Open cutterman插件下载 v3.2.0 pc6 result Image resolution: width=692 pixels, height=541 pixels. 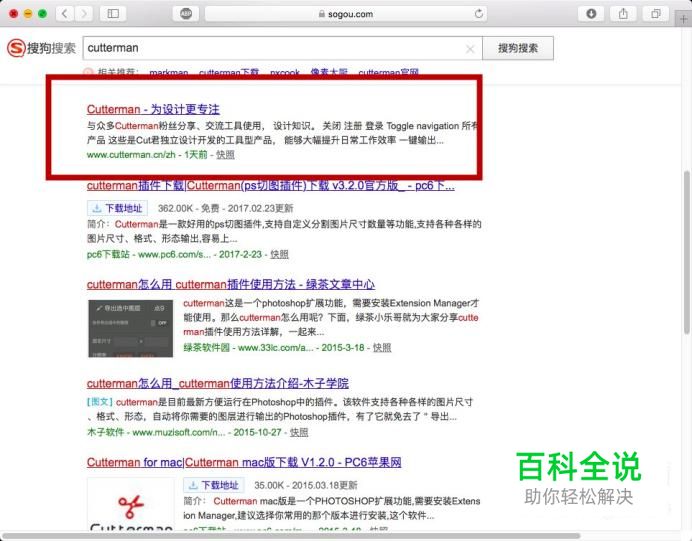271,185
